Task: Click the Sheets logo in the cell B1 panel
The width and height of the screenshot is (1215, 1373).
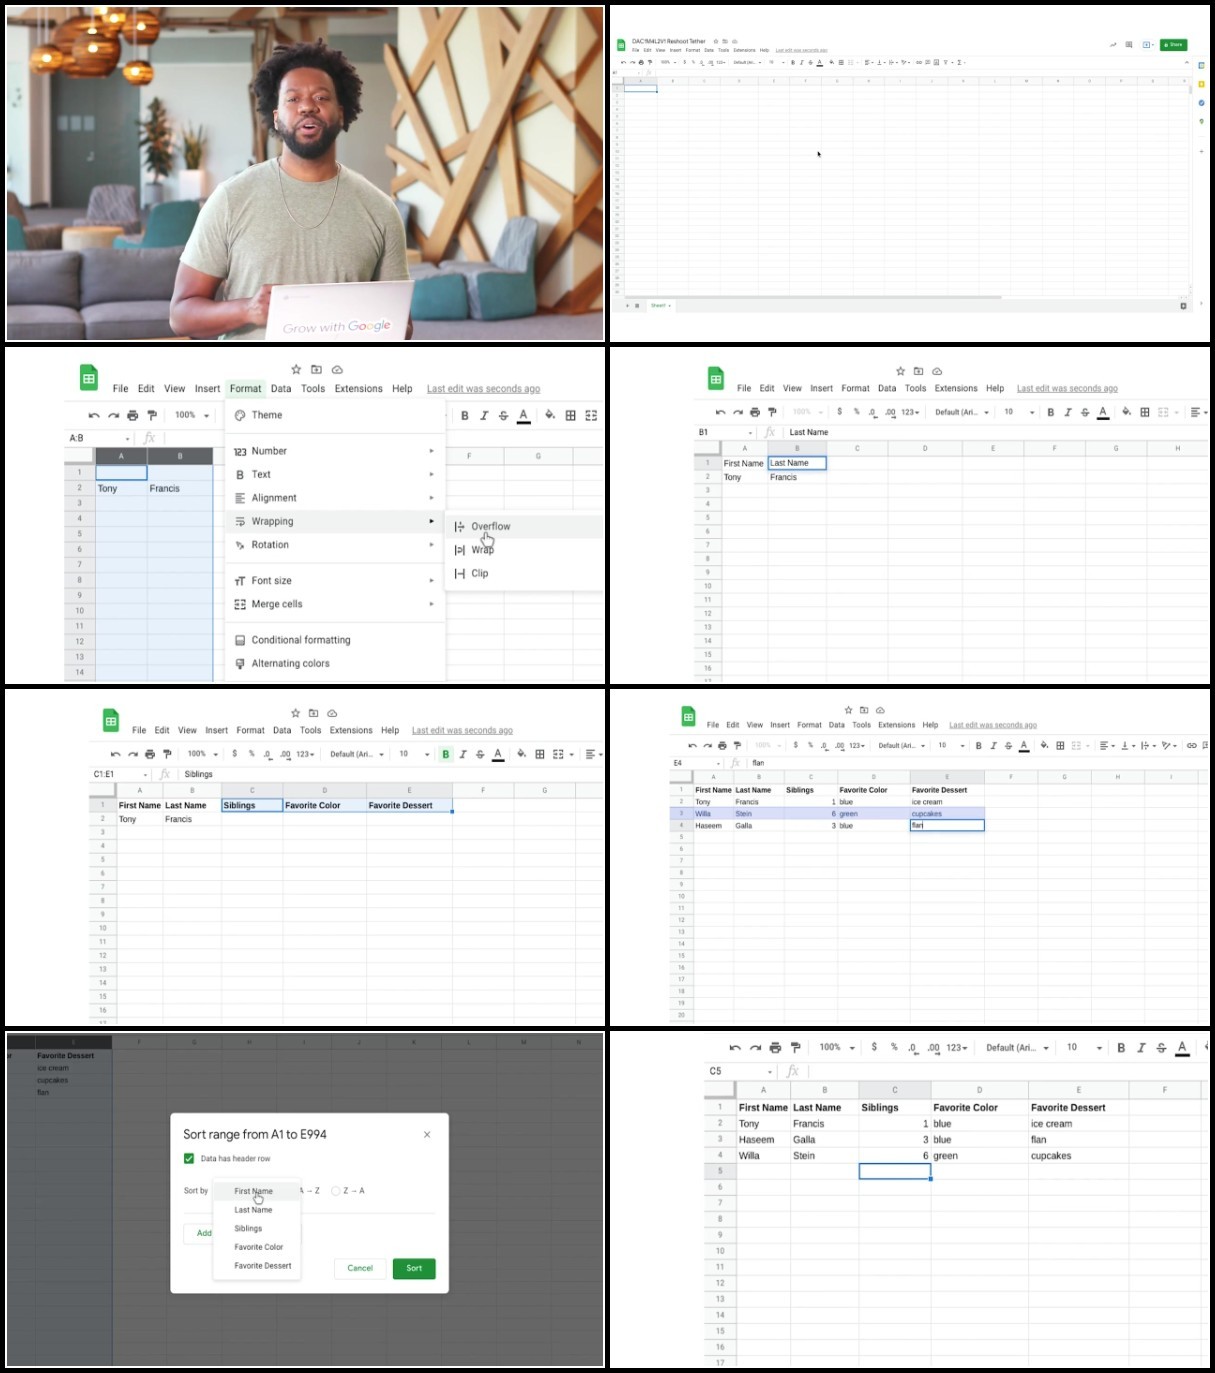Action: coord(716,378)
